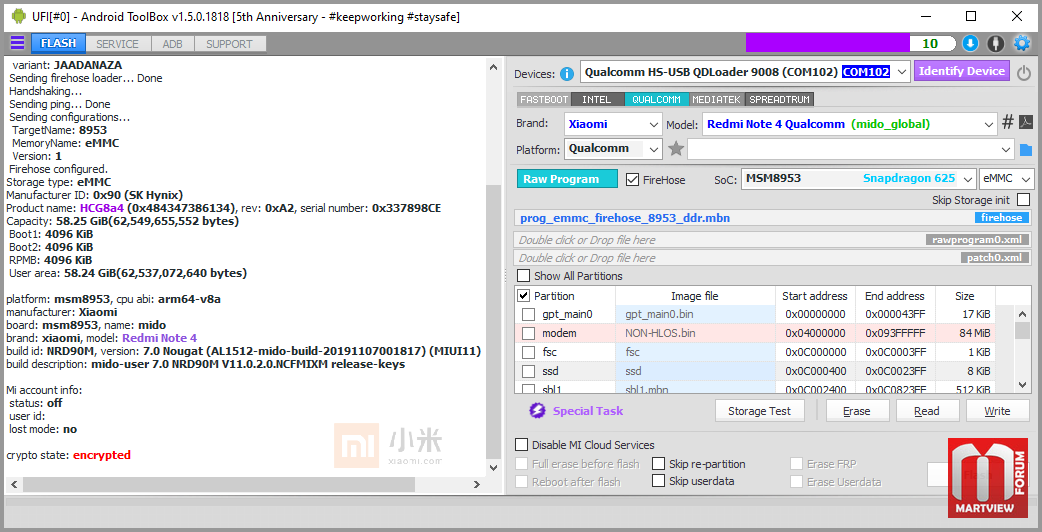The image size is (1042, 532).
Task: Switch to the ADB tab
Action: click(x=172, y=44)
